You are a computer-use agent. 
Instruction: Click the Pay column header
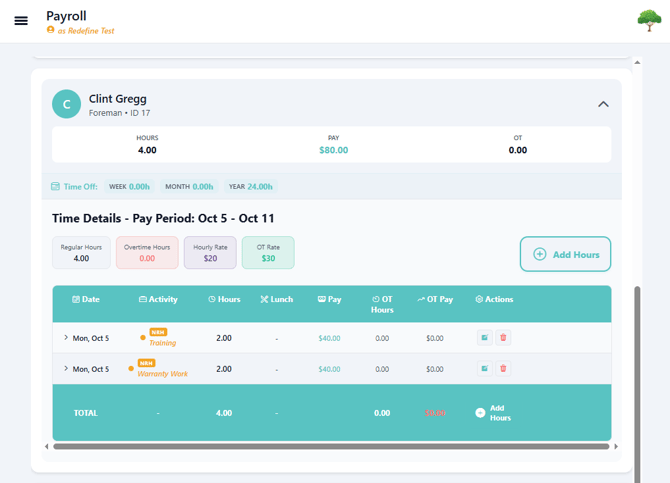[329, 299]
